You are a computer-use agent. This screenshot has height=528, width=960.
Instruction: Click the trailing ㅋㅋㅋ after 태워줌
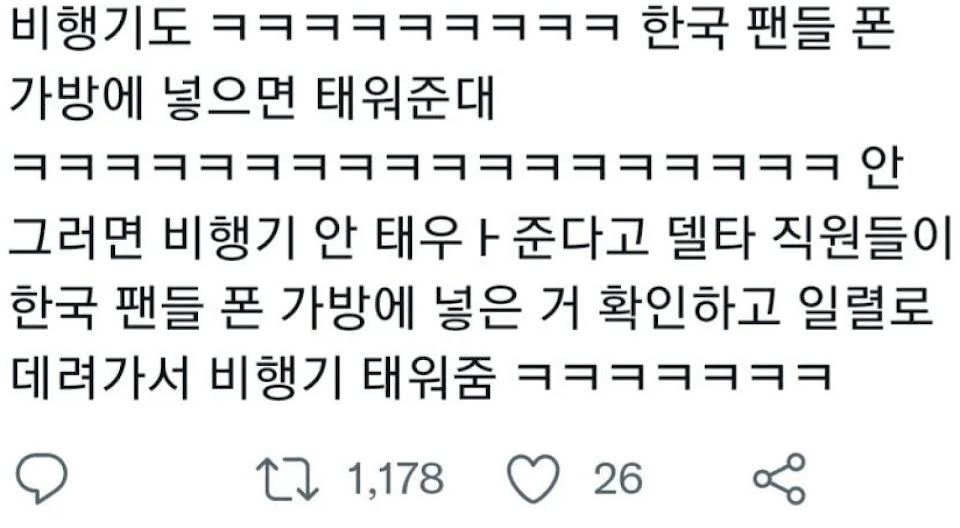click(x=674, y=373)
